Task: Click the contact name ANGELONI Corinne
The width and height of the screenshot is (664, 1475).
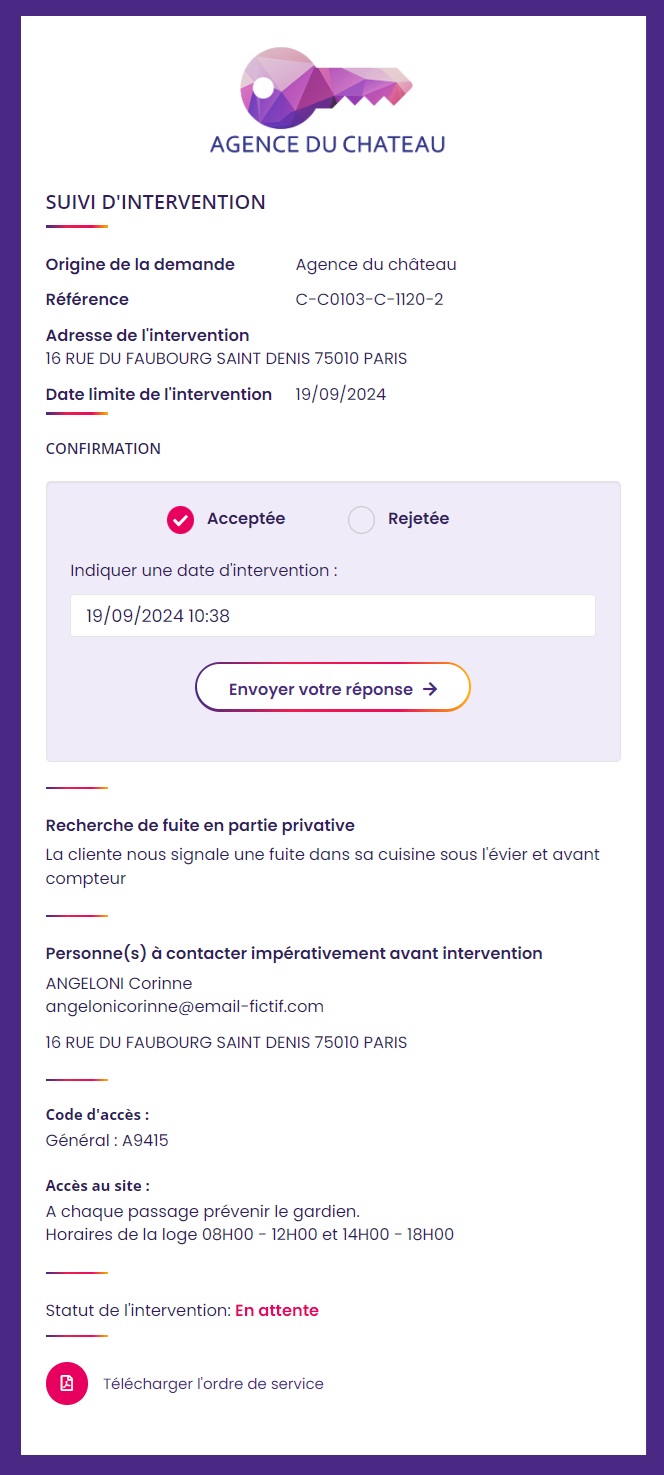Action: pyautogui.click(x=119, y=983)
